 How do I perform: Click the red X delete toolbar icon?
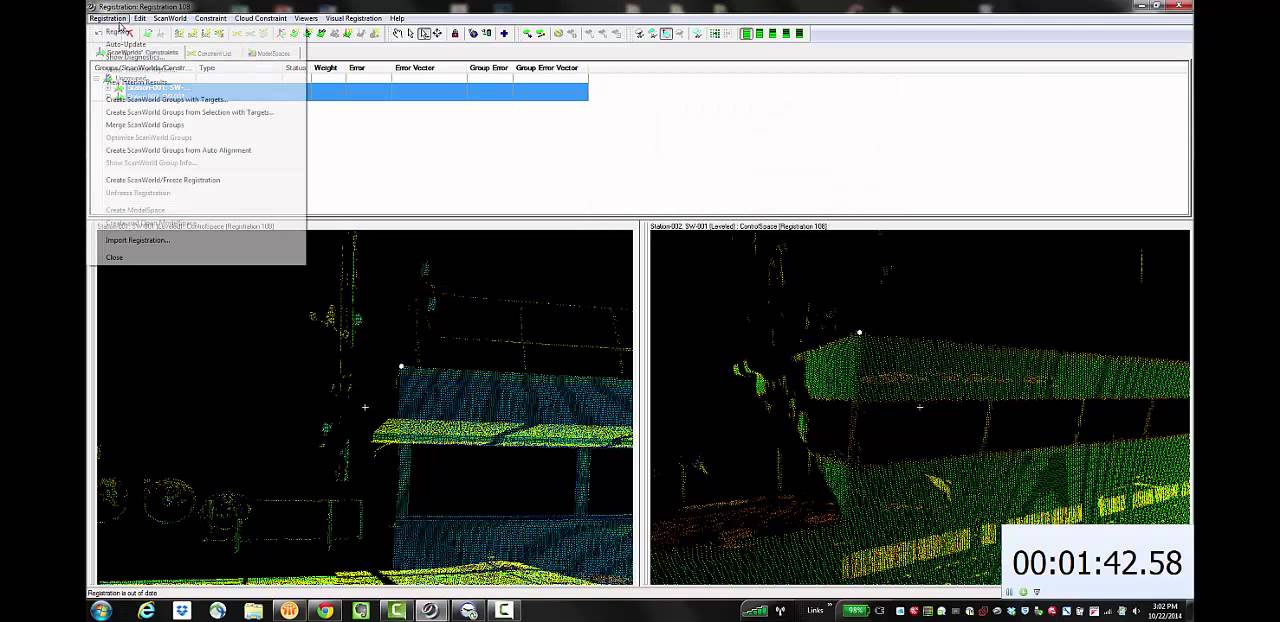point(128,33)
